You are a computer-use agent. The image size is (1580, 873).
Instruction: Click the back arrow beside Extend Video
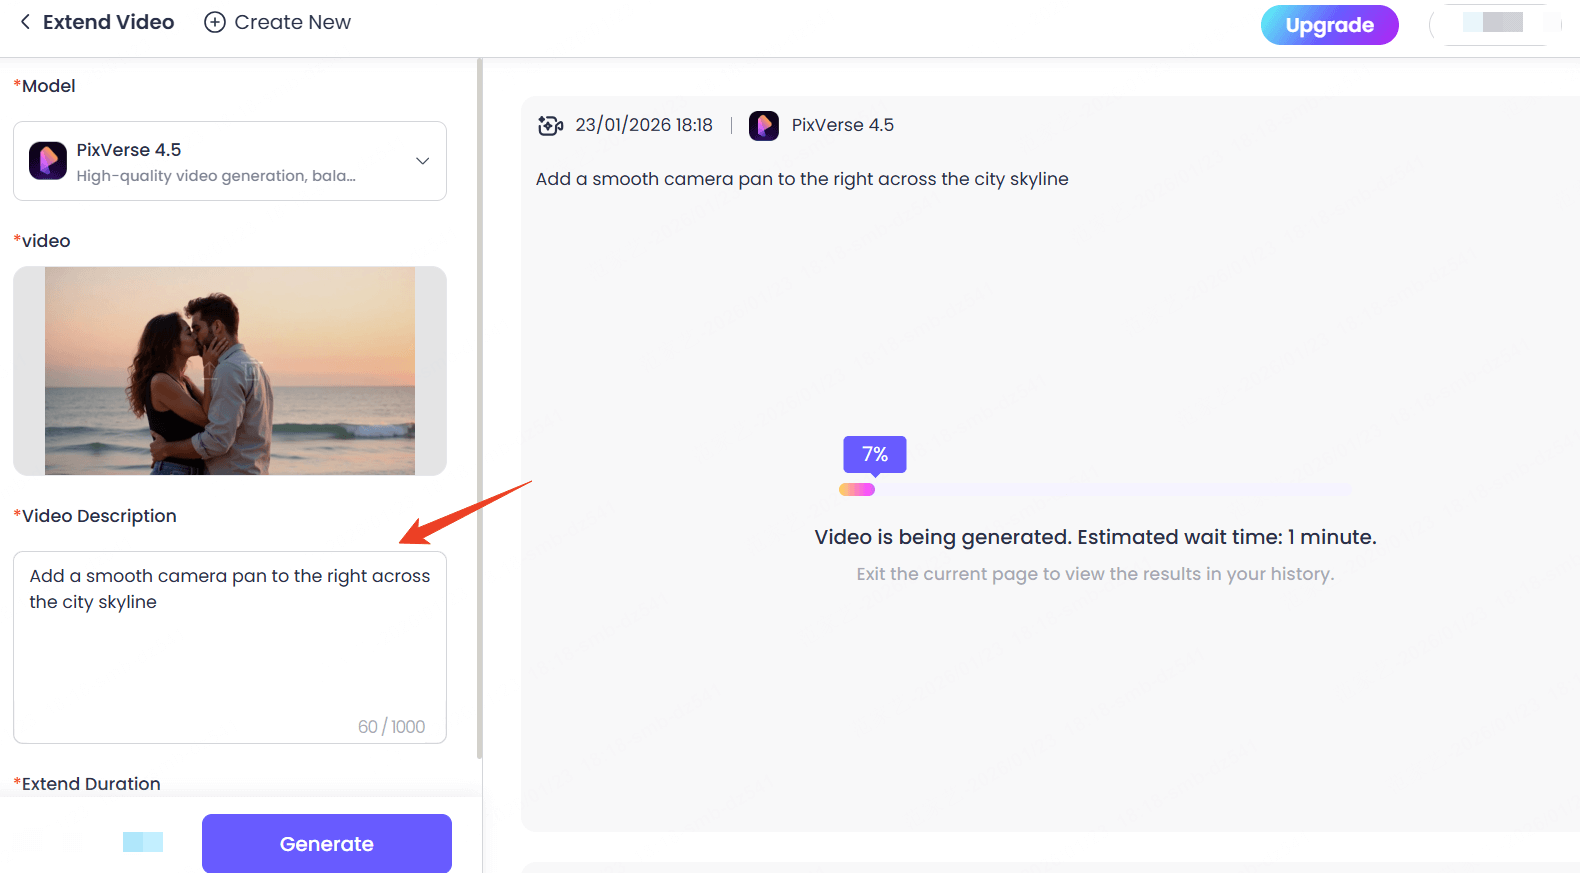pyautogui.click(x=25, y=22)
